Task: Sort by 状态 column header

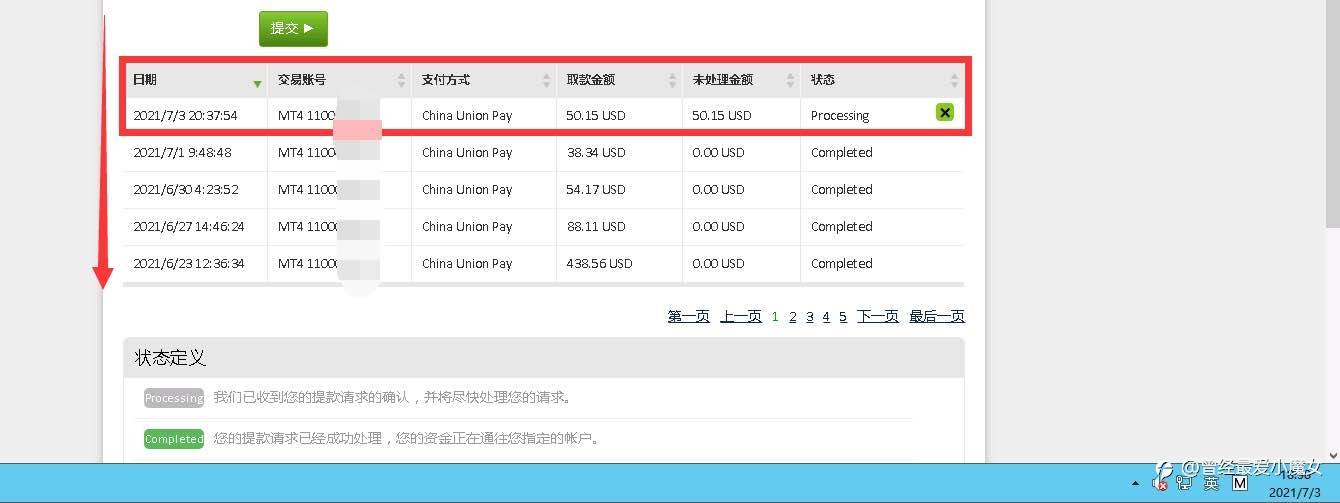Action: [882, 80]
